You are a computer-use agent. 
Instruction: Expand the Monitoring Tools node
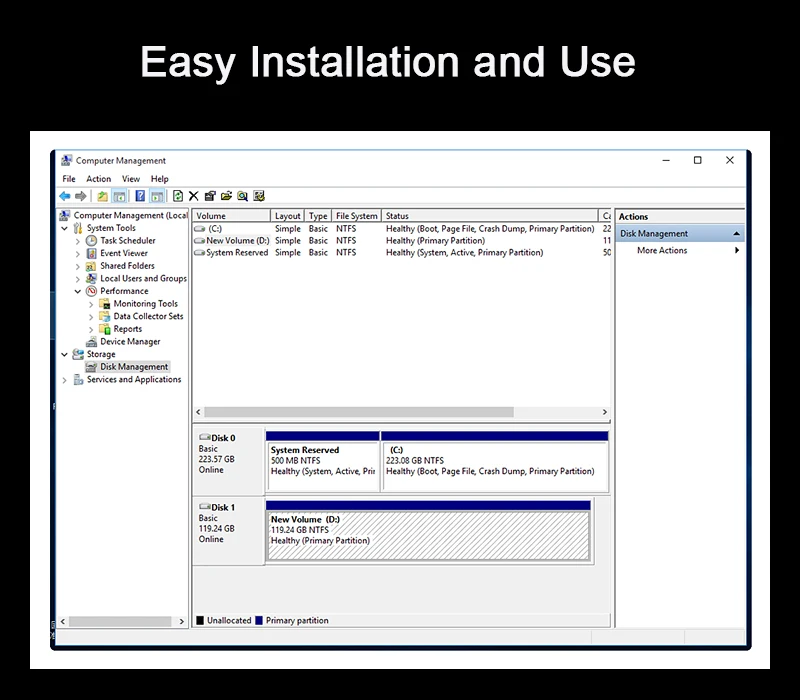pyautogui.click(x=91, y=304)
